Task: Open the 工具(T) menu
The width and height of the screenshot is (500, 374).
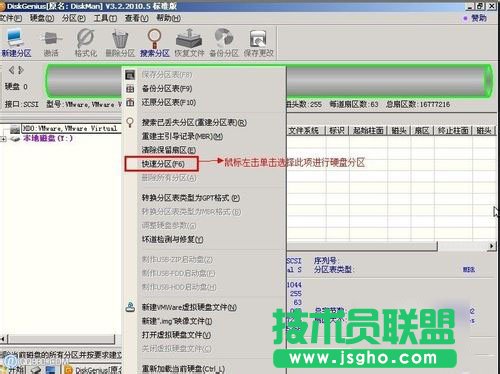Action: (105, 18)
